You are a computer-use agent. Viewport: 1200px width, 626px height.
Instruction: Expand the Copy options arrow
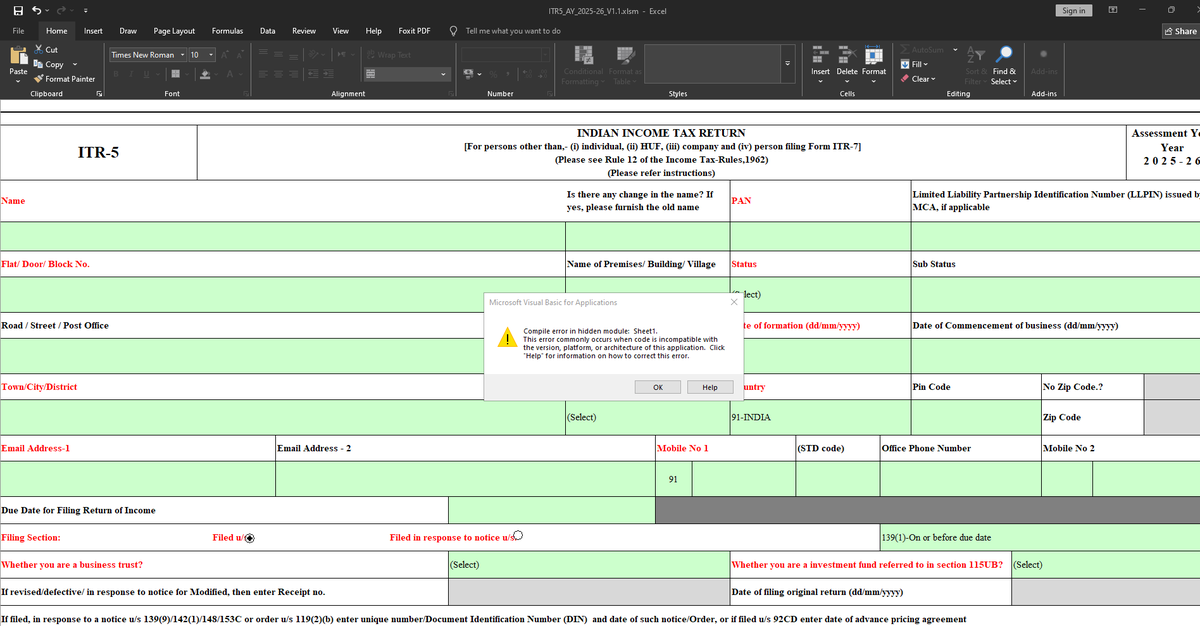(x=74, y=64)
